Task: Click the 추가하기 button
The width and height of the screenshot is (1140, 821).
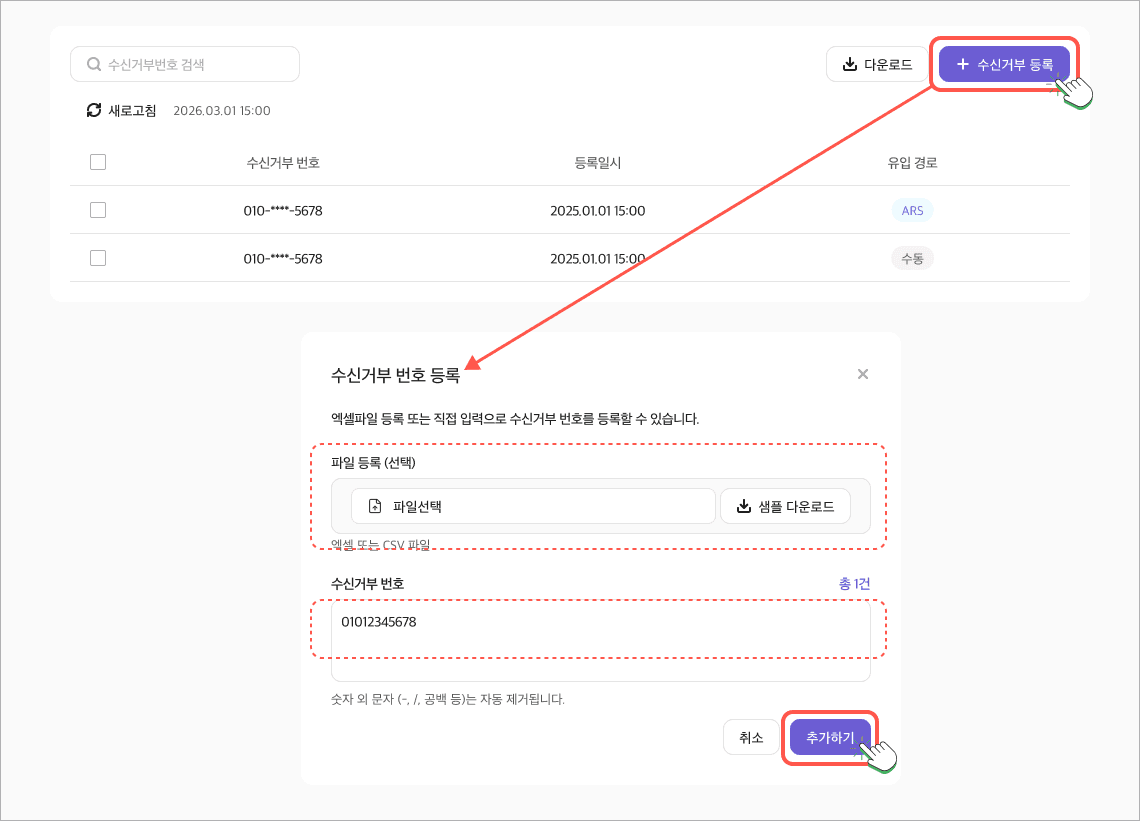Action: (830, 737)
